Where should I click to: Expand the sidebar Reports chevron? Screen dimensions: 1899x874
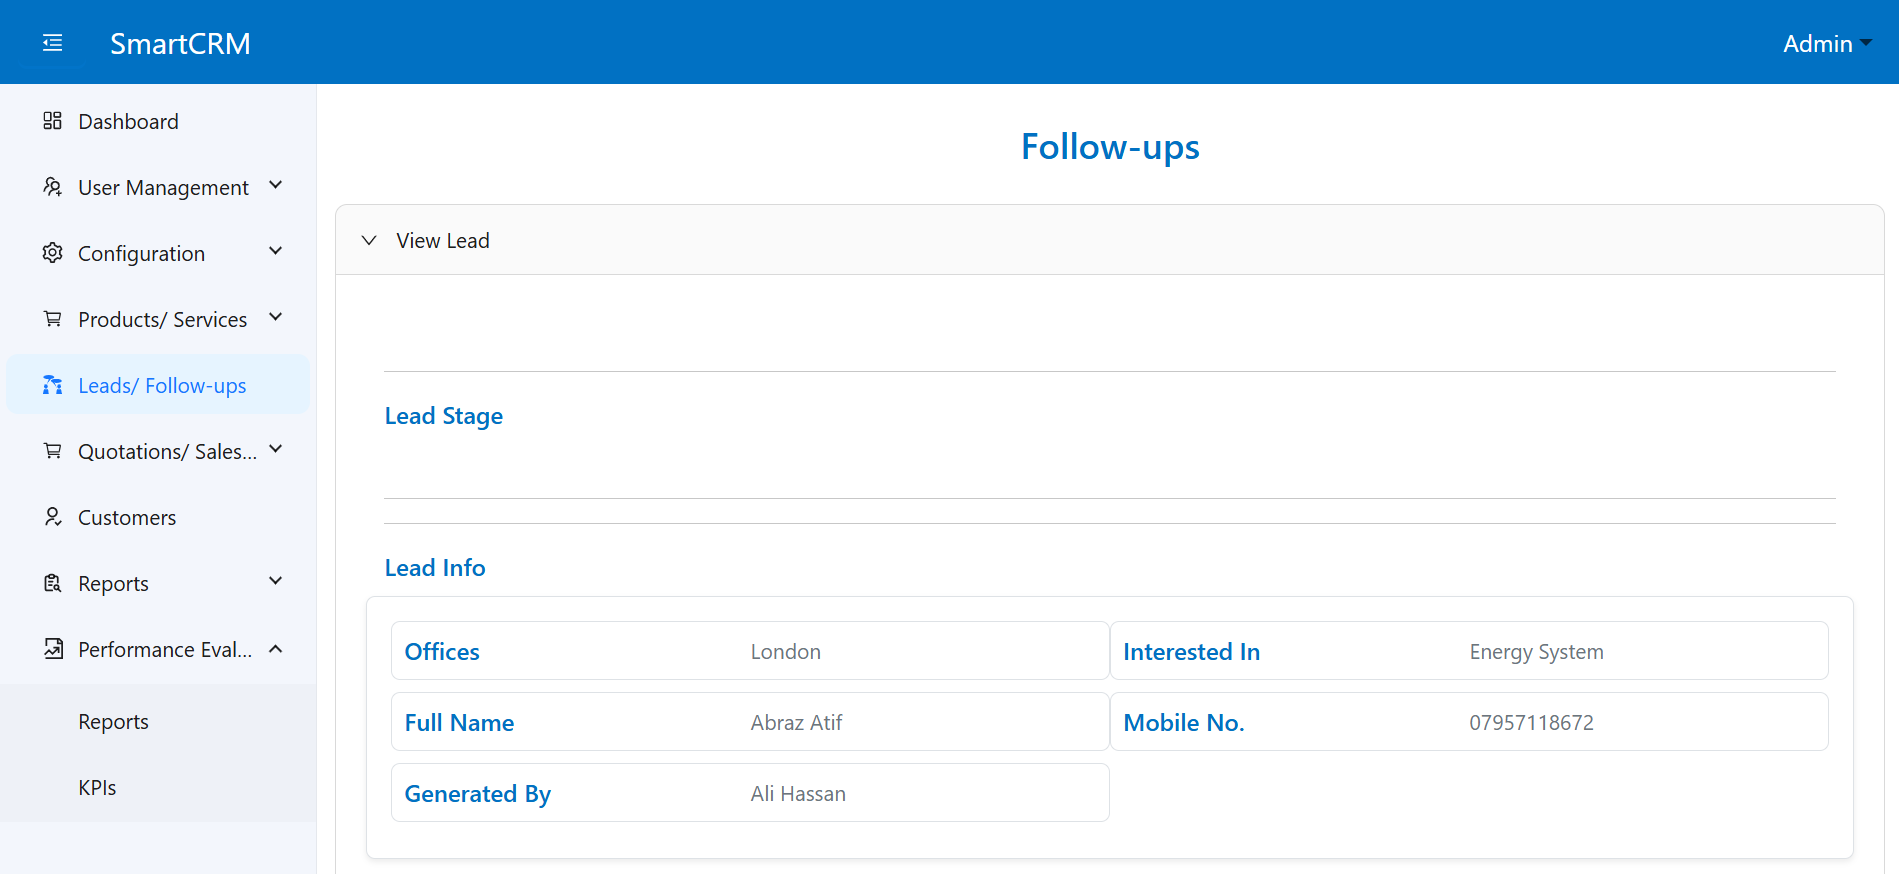tap(276, 582)
